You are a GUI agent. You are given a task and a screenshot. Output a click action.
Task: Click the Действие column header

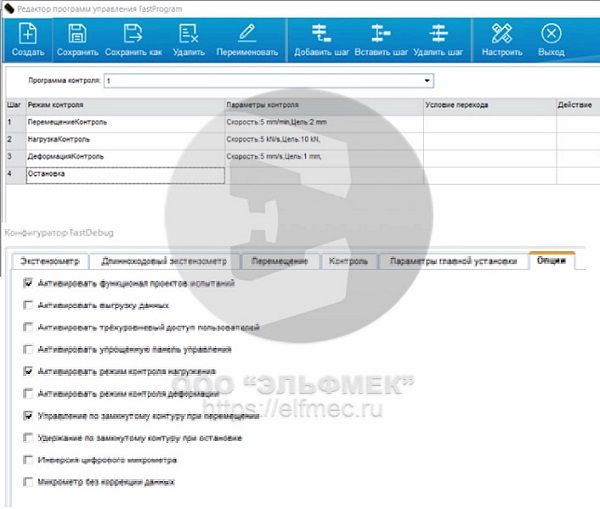coord(578,105)
